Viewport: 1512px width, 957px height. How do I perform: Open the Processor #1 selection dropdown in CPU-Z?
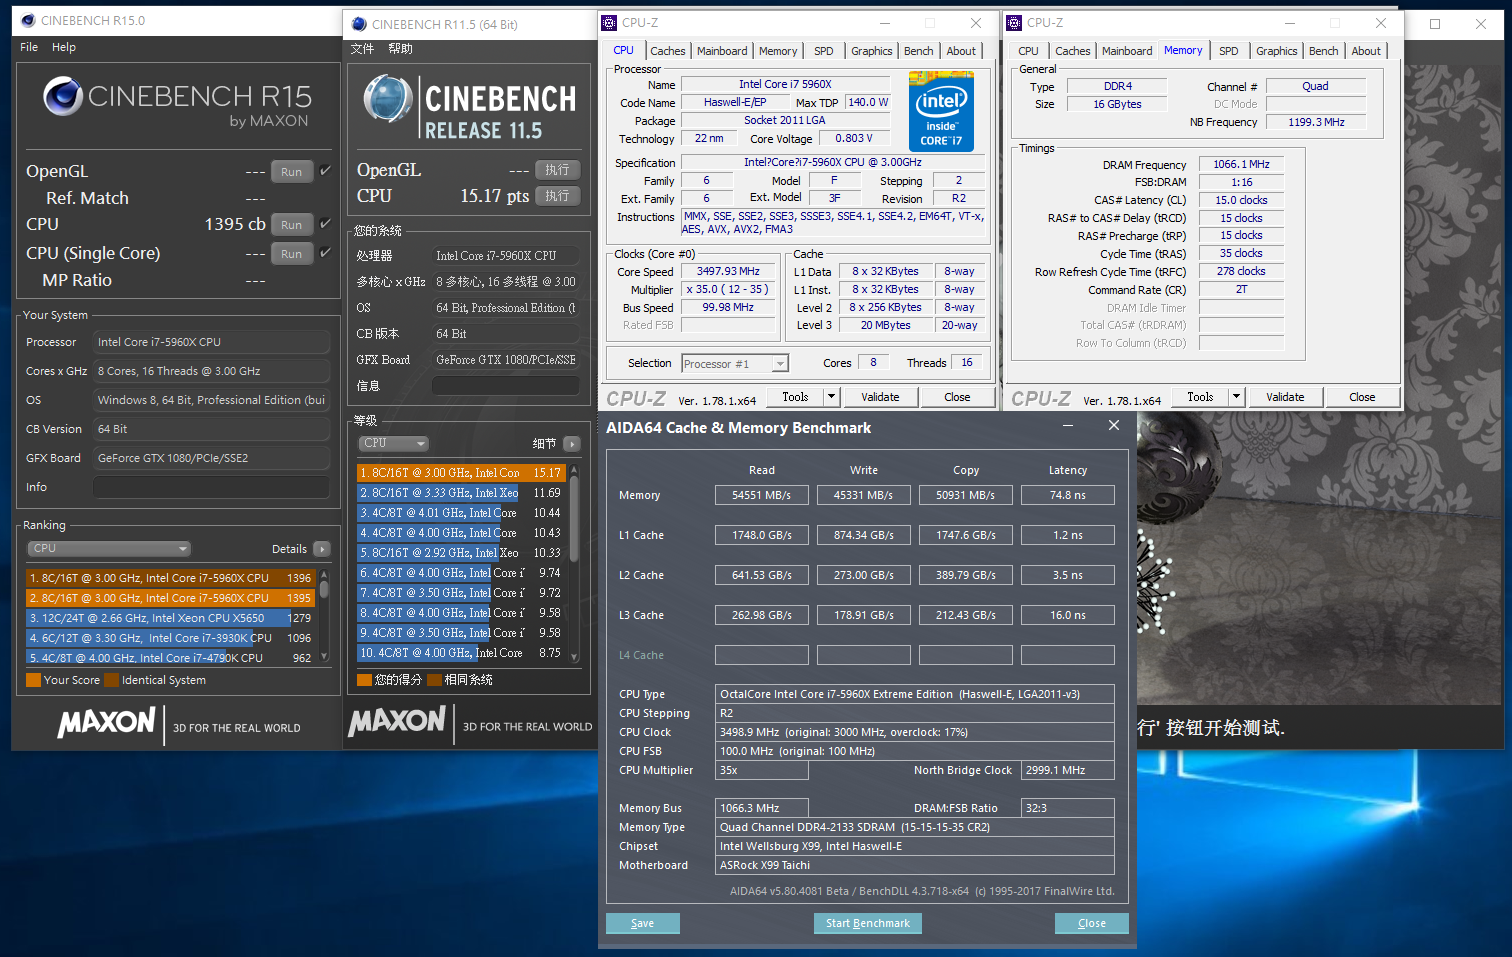[x=735, y=364]
